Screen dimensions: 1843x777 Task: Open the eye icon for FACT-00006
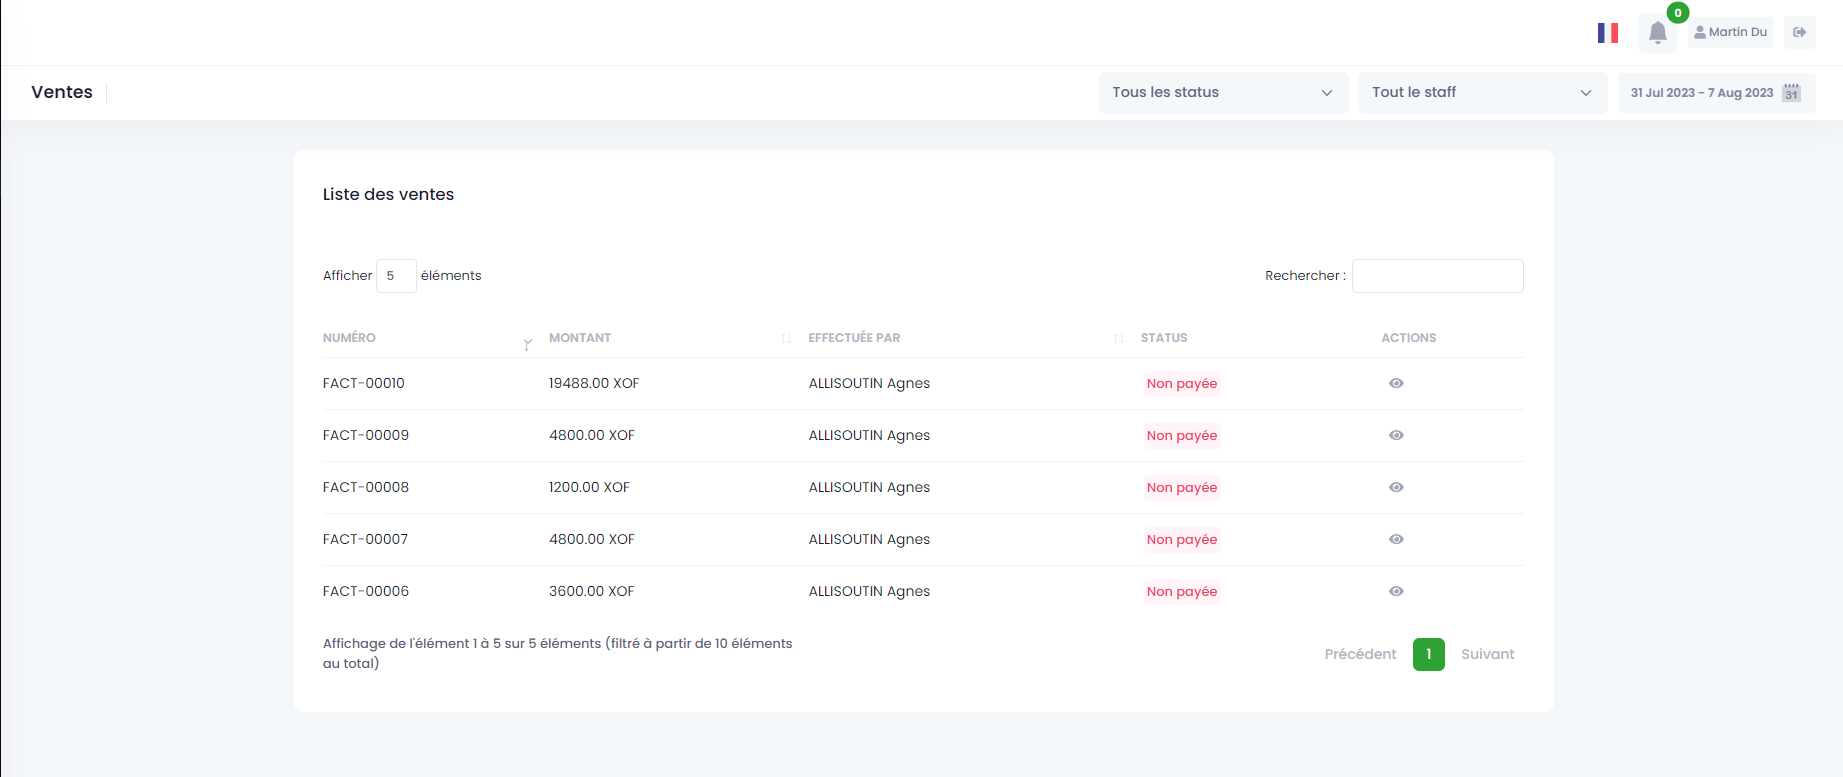coord(1396,591)
